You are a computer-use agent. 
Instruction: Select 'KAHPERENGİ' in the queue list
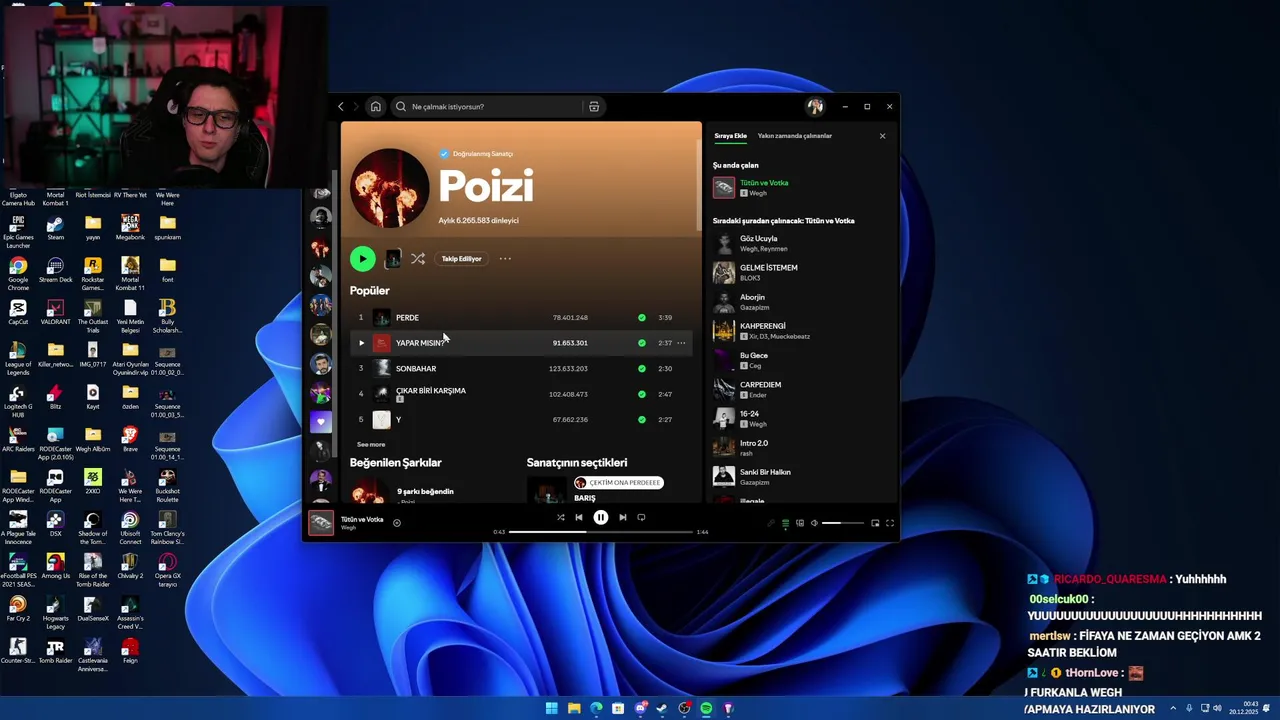click(762, 326)
